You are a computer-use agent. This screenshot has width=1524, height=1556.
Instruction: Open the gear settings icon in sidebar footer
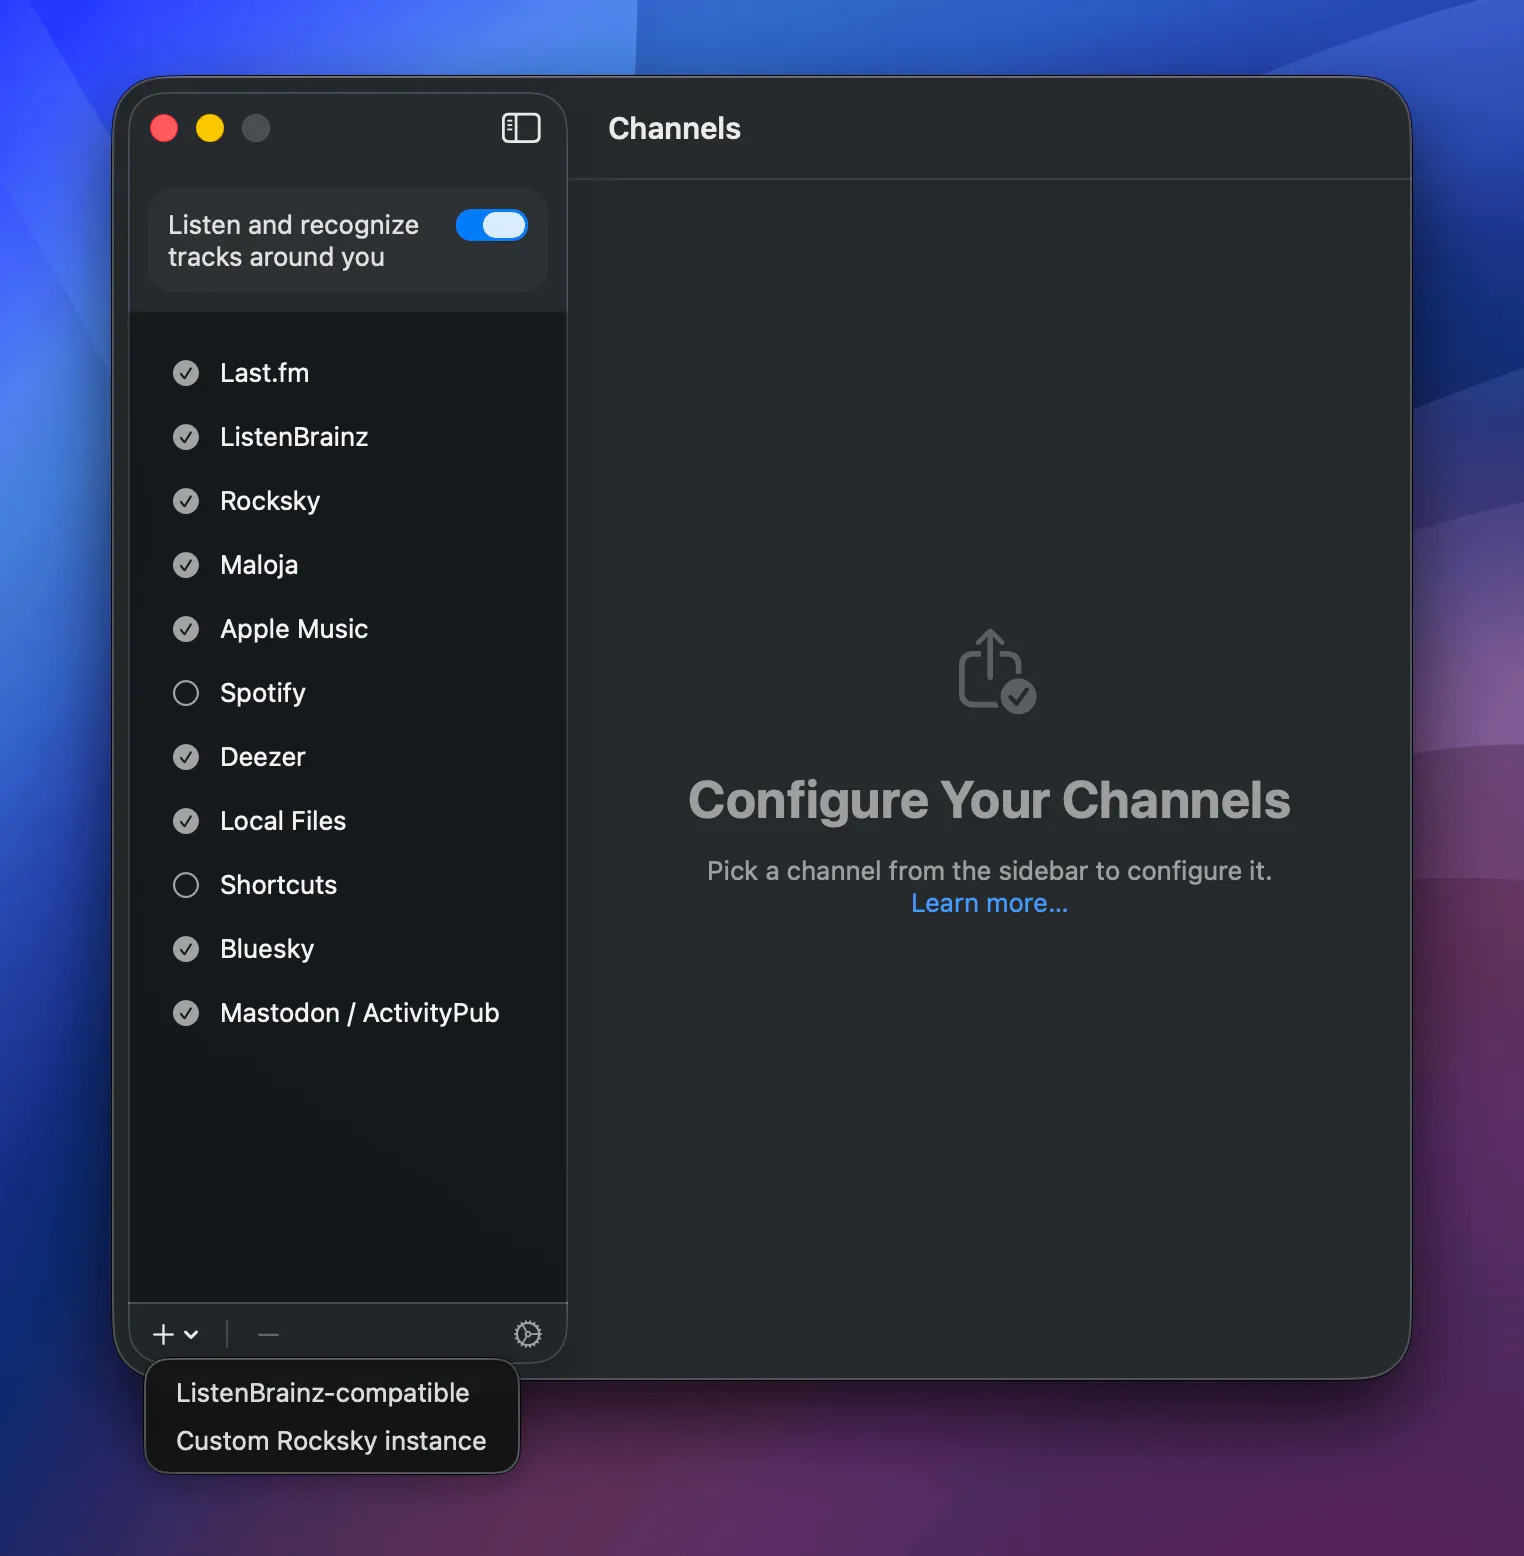point(528,1334)
